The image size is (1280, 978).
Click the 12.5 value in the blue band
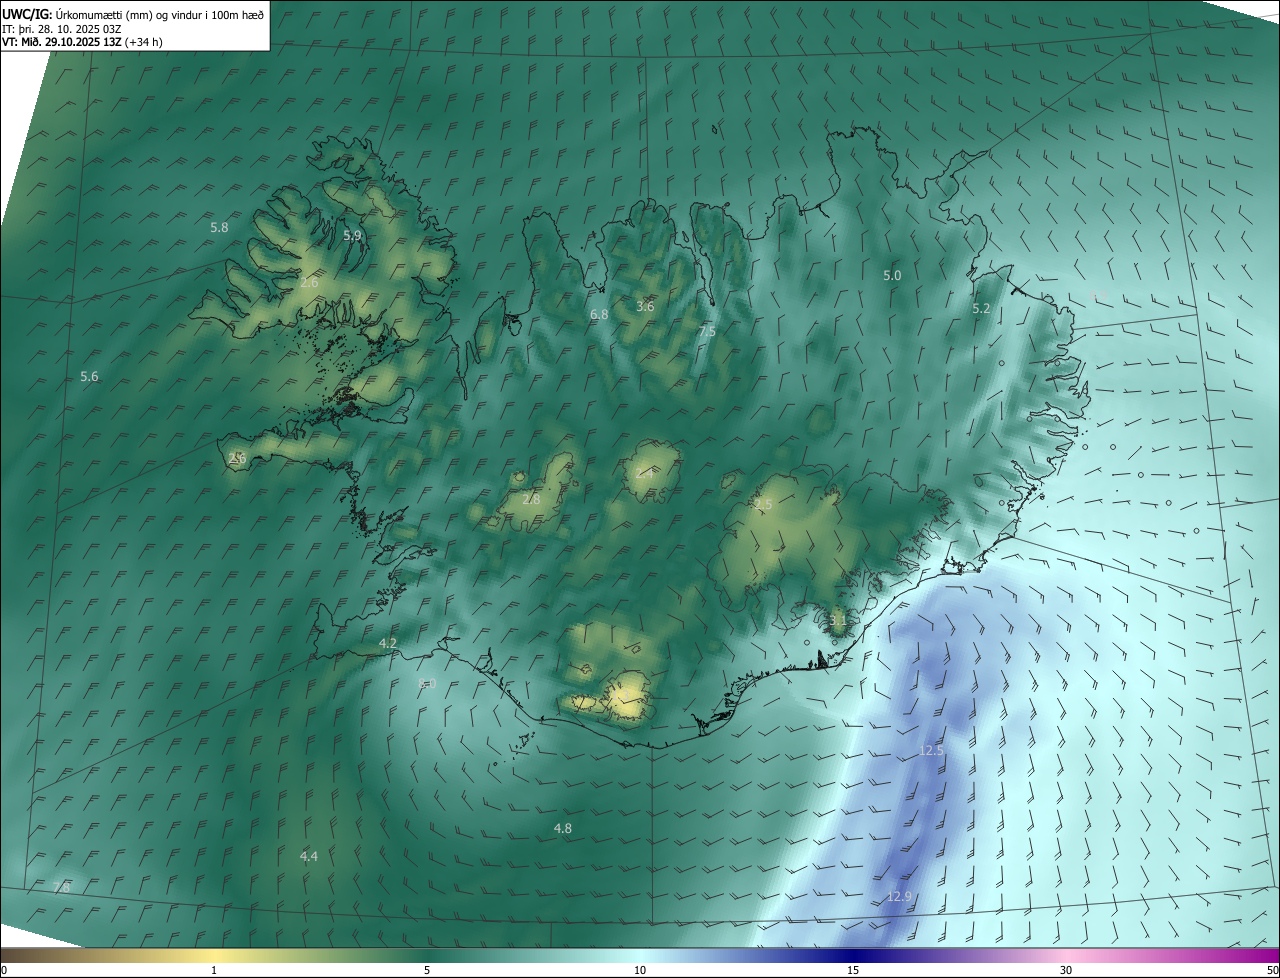[x=931, y=750]
